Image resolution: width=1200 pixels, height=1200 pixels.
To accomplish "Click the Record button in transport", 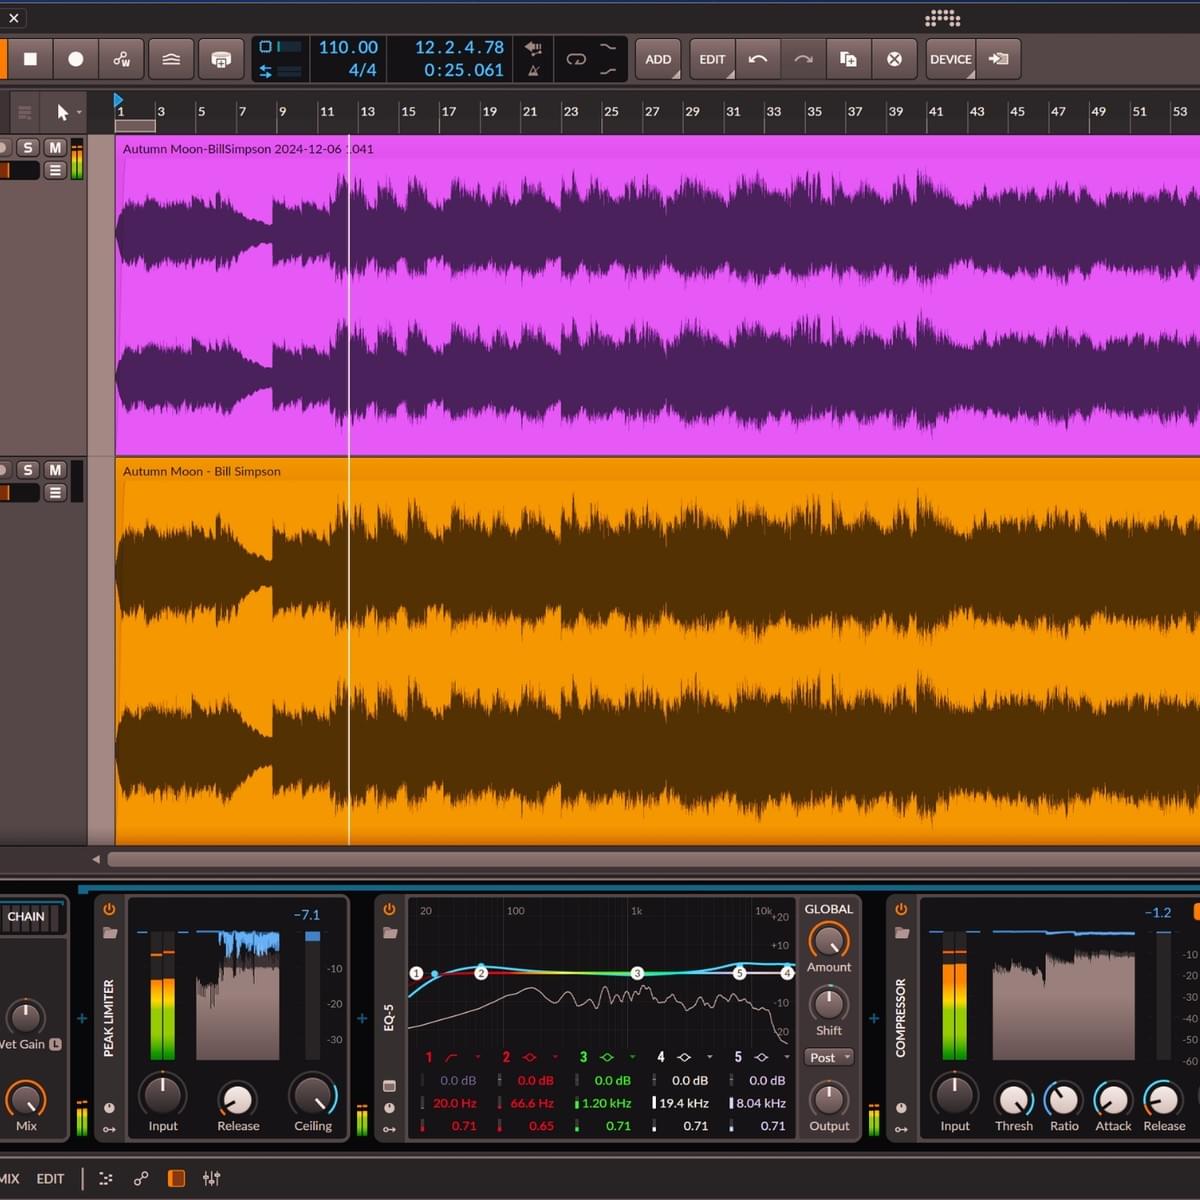I will 75,59.
